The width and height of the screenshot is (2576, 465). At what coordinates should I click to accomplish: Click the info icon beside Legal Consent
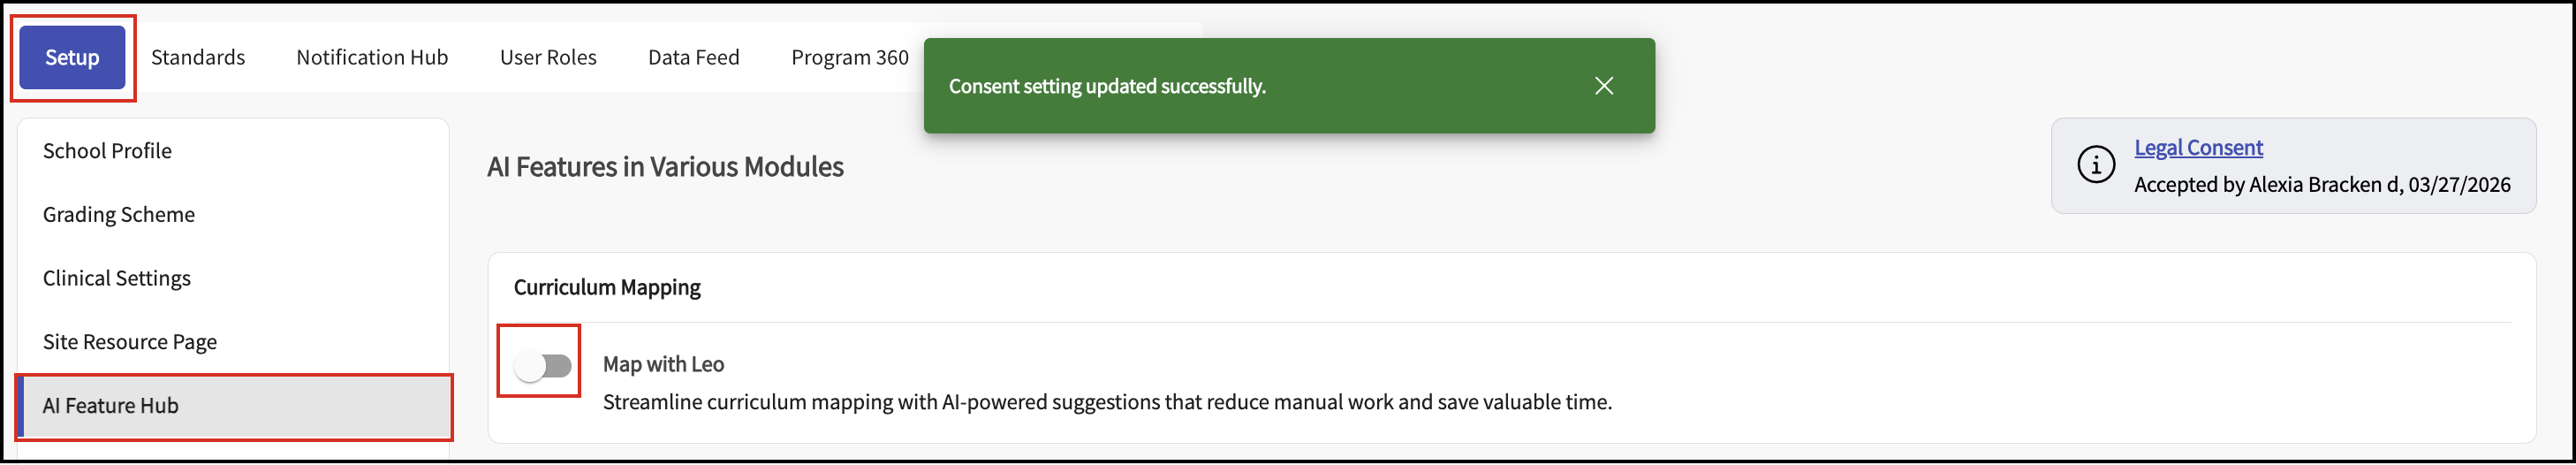click(x=2096, y=165)
